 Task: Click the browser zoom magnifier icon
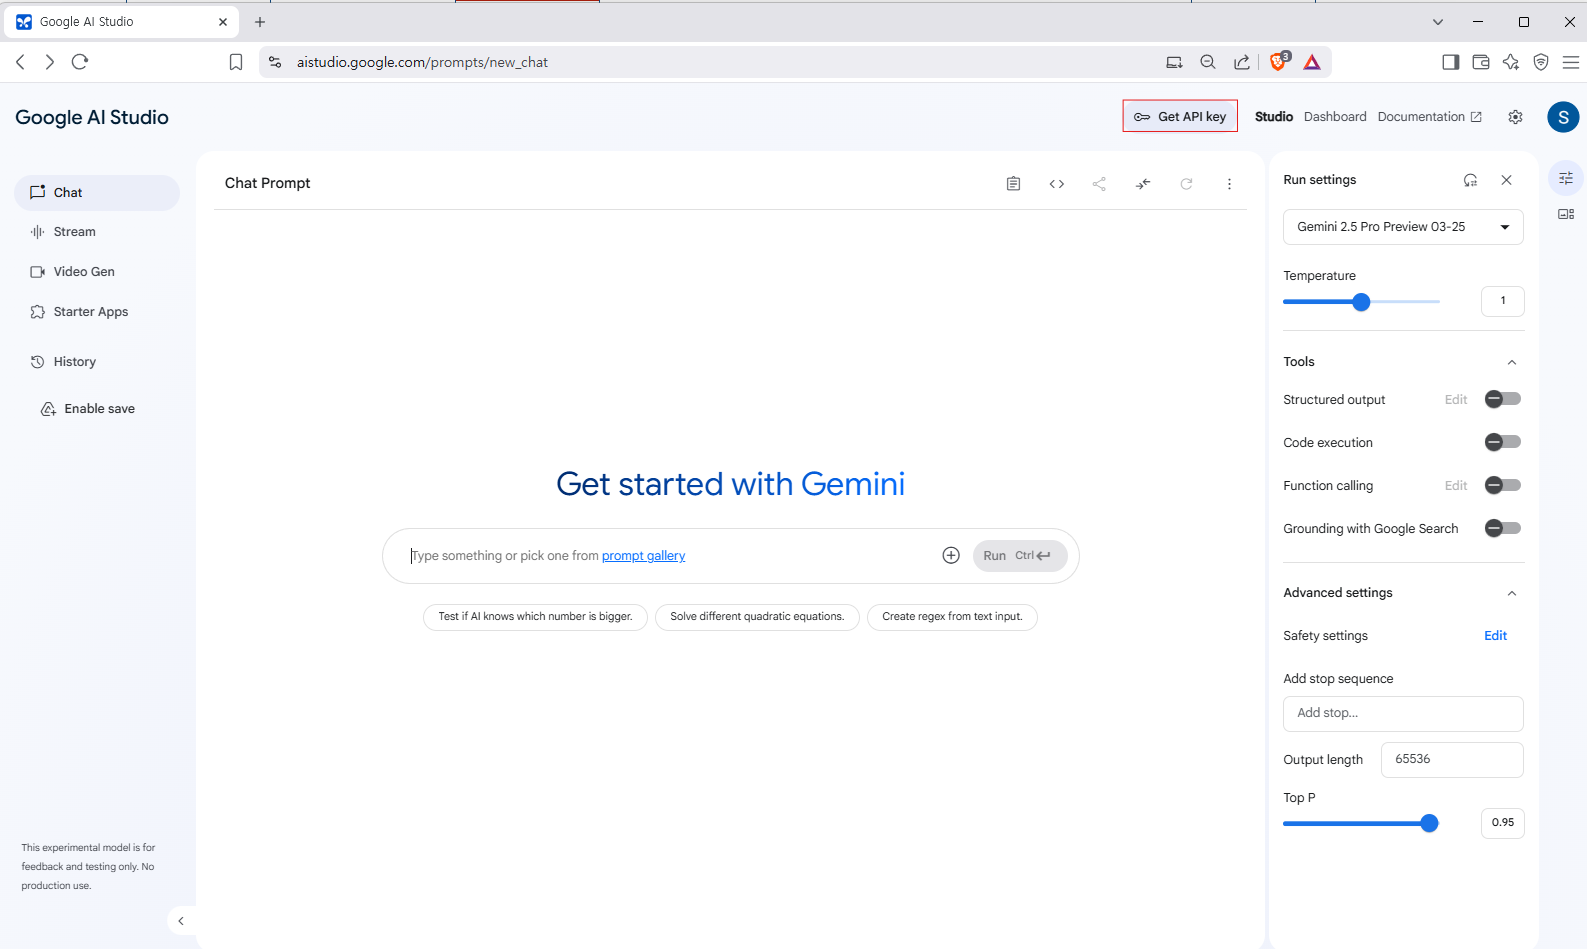1208,62
